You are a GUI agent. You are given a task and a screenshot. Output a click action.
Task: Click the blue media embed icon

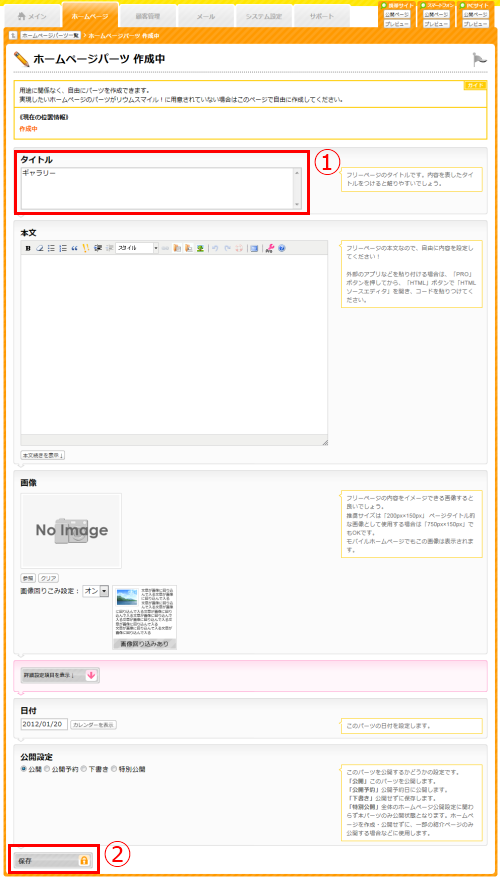(254, 248)
